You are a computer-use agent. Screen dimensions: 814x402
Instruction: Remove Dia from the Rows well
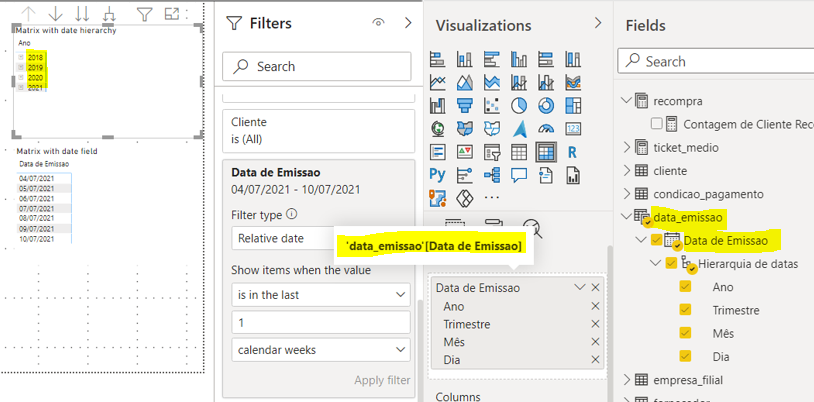595,359
